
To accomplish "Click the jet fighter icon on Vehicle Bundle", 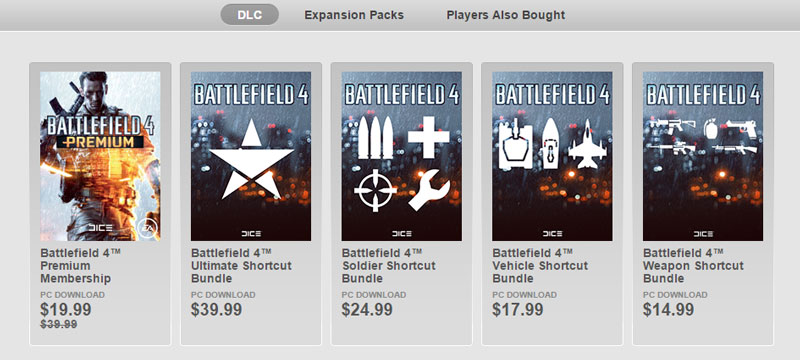I will click(x=587, y=144).
